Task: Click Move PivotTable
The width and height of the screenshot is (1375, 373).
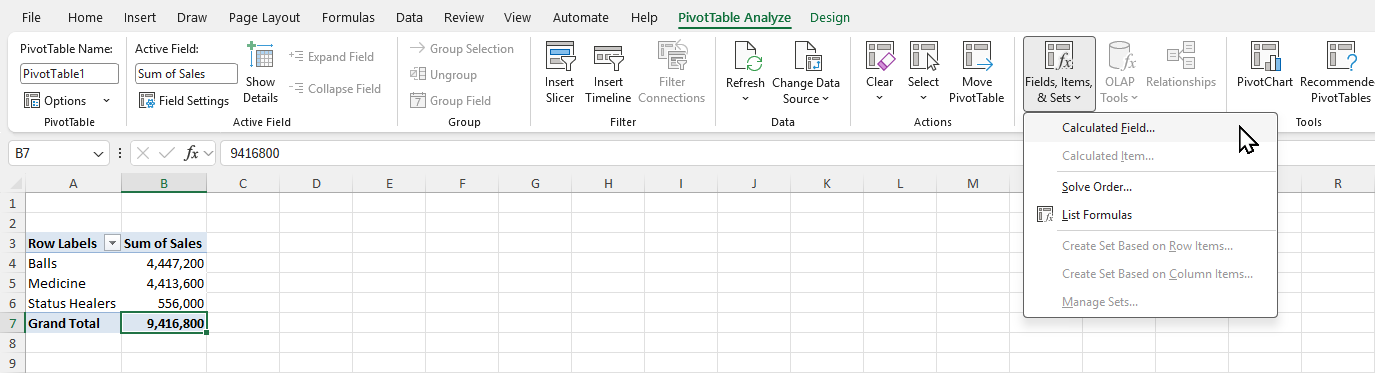Action: click(x=976, y=74)
